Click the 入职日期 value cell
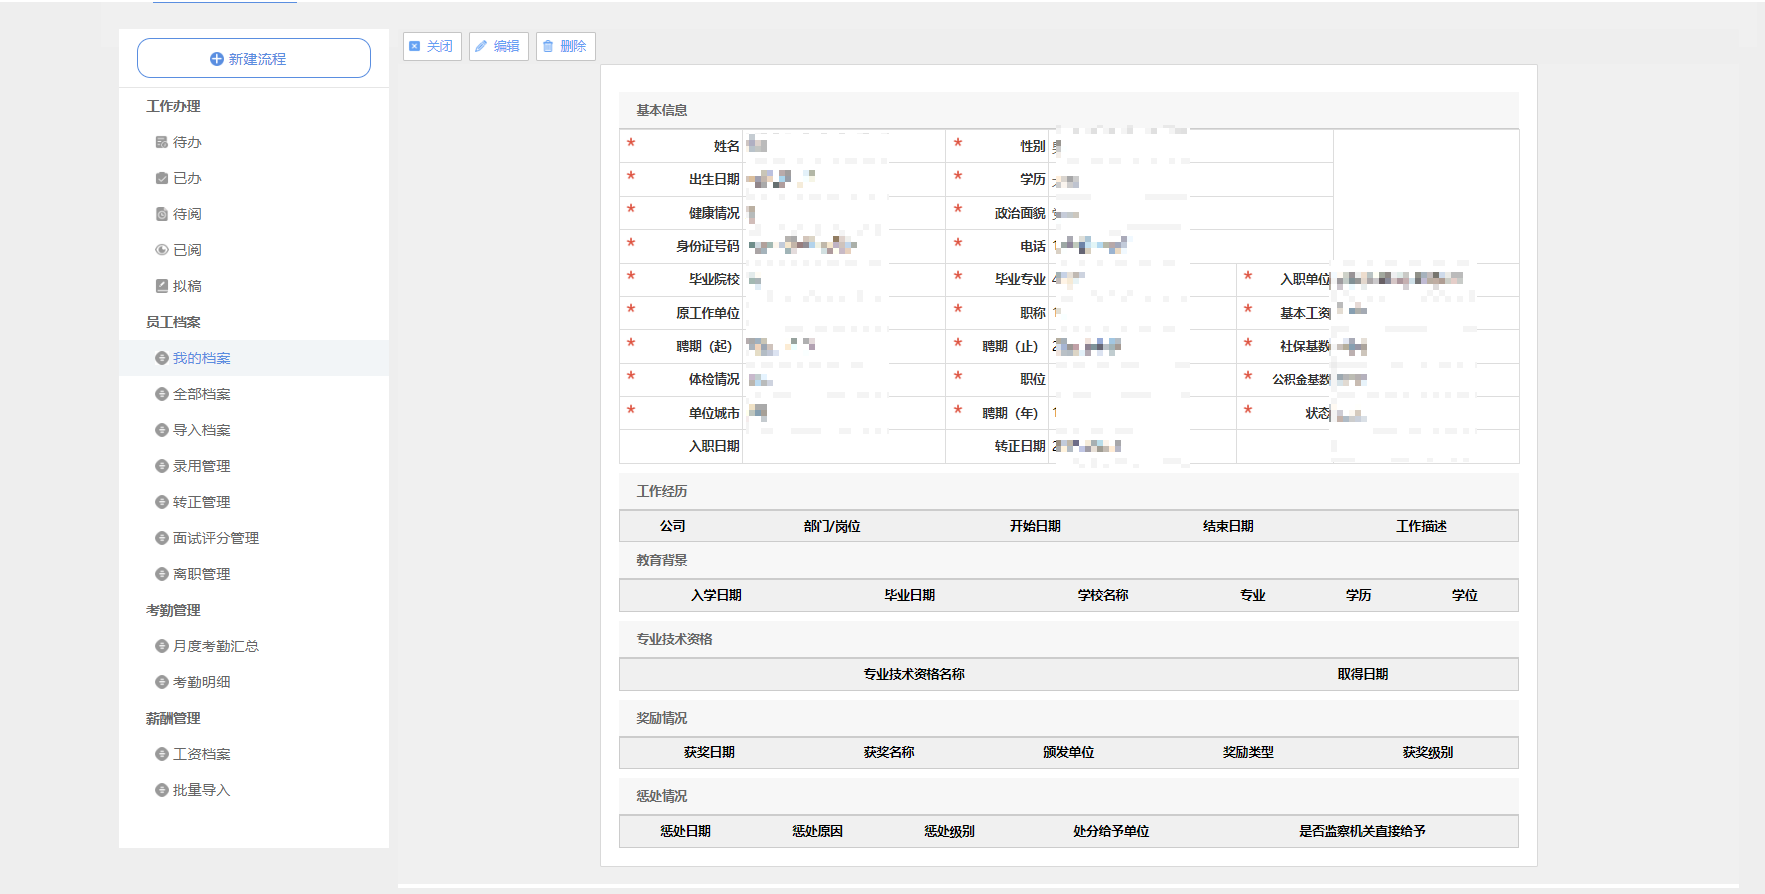The width and height of the screenshot is (1765, 894). 843,446
